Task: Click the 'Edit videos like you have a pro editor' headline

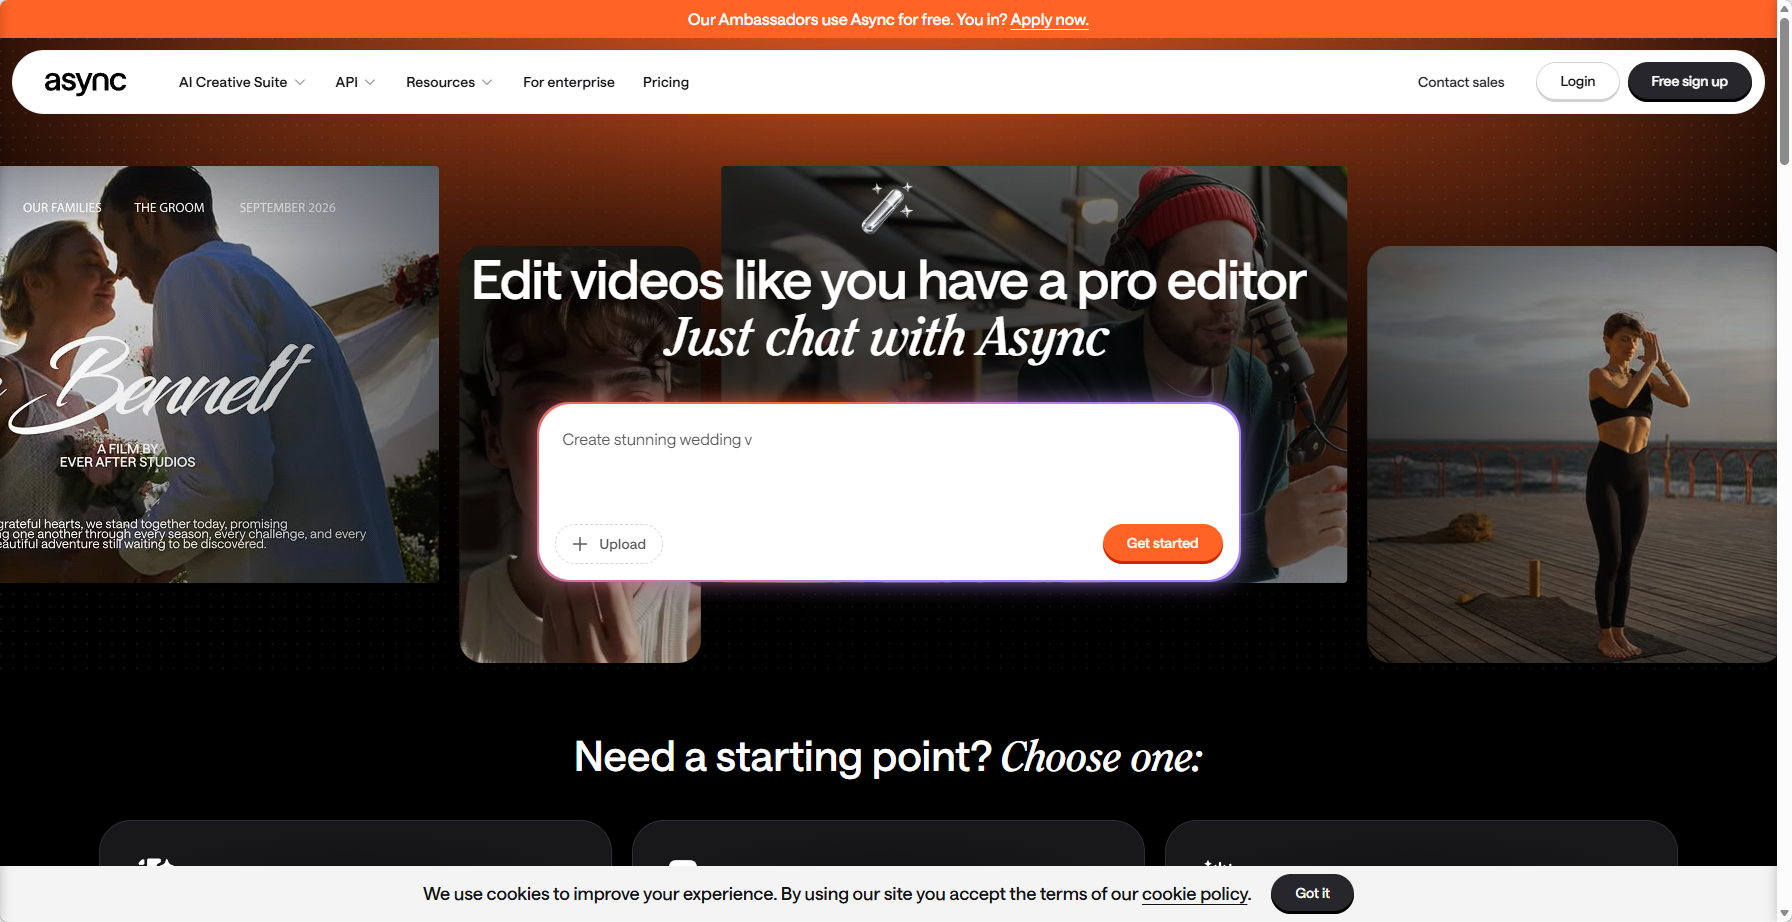Action: (x=889, y=281)
